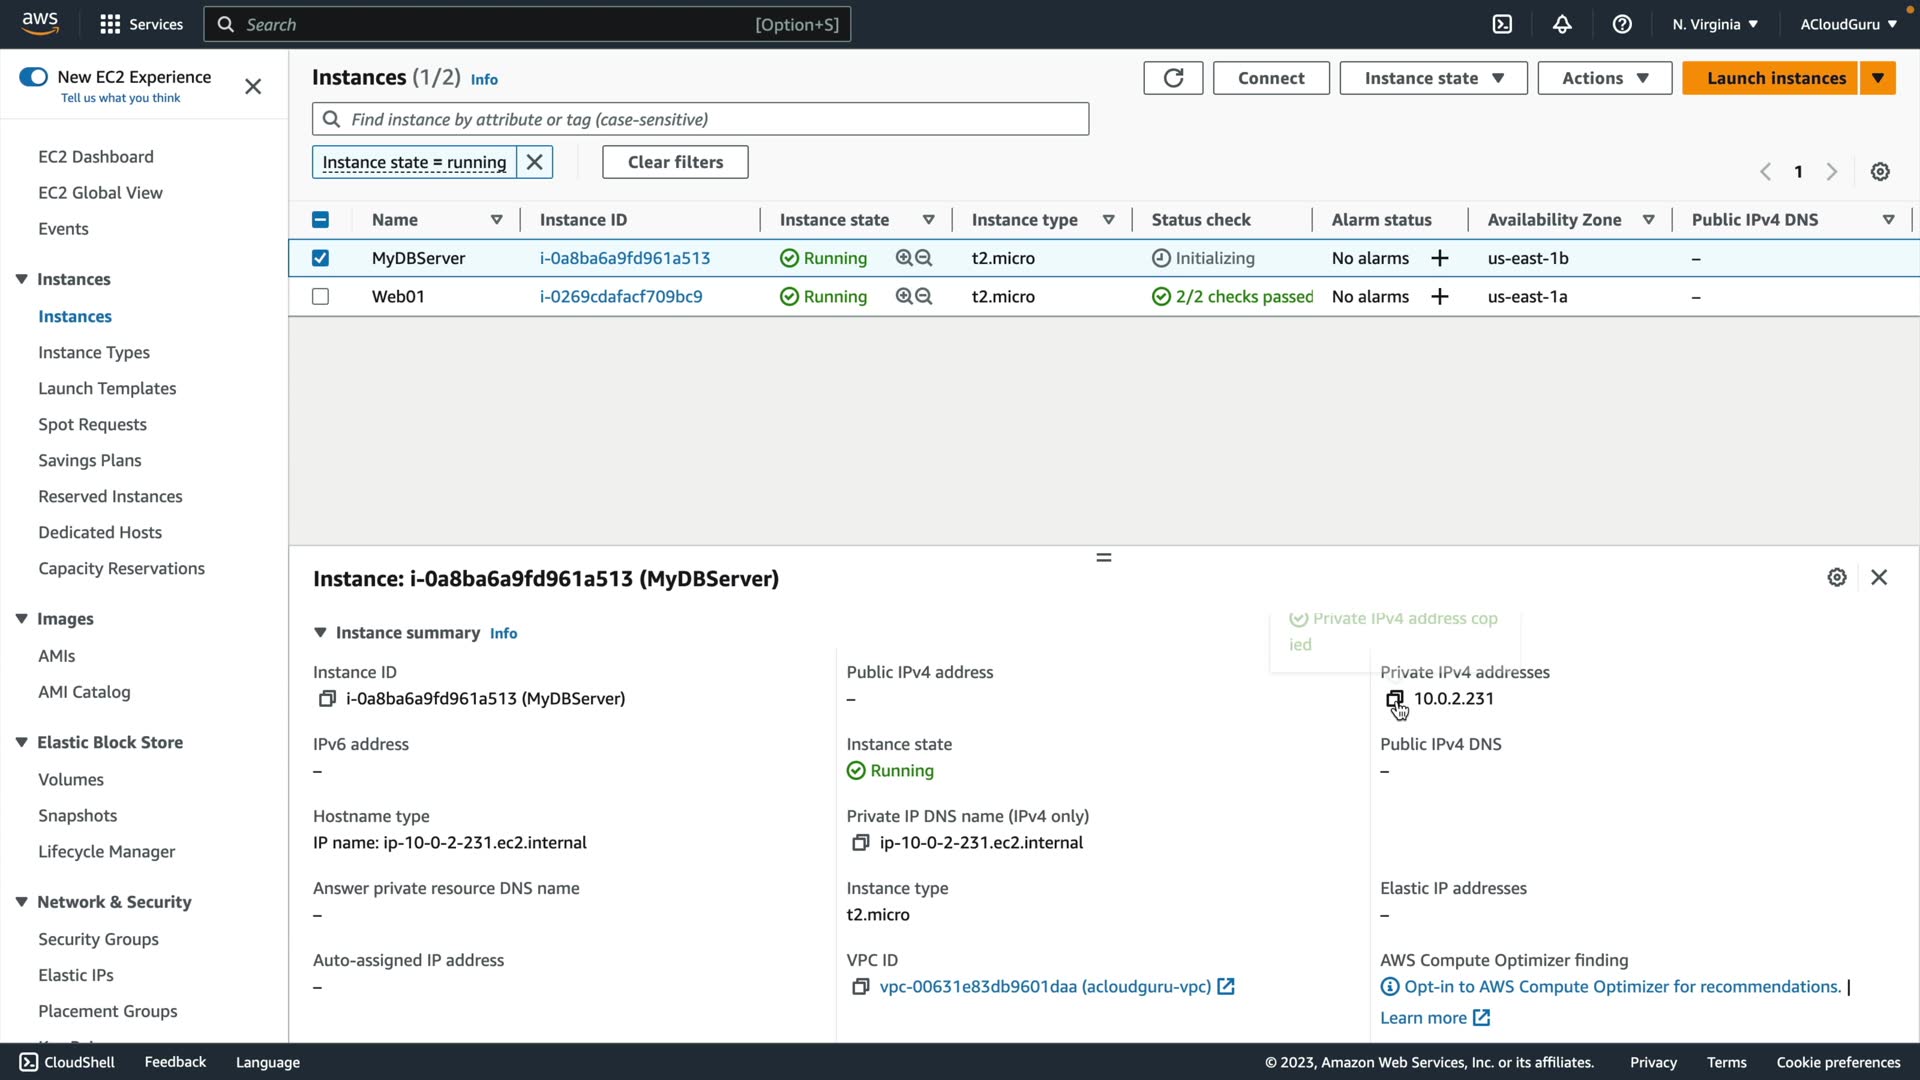1920x1080 pixels.
Task: Go to Volumes in sidebar
Action: 71,779
